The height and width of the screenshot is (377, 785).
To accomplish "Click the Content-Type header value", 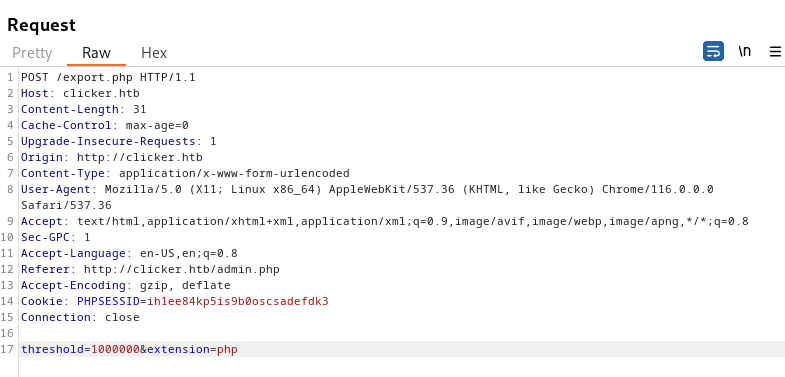I will [x=234, y=174].
